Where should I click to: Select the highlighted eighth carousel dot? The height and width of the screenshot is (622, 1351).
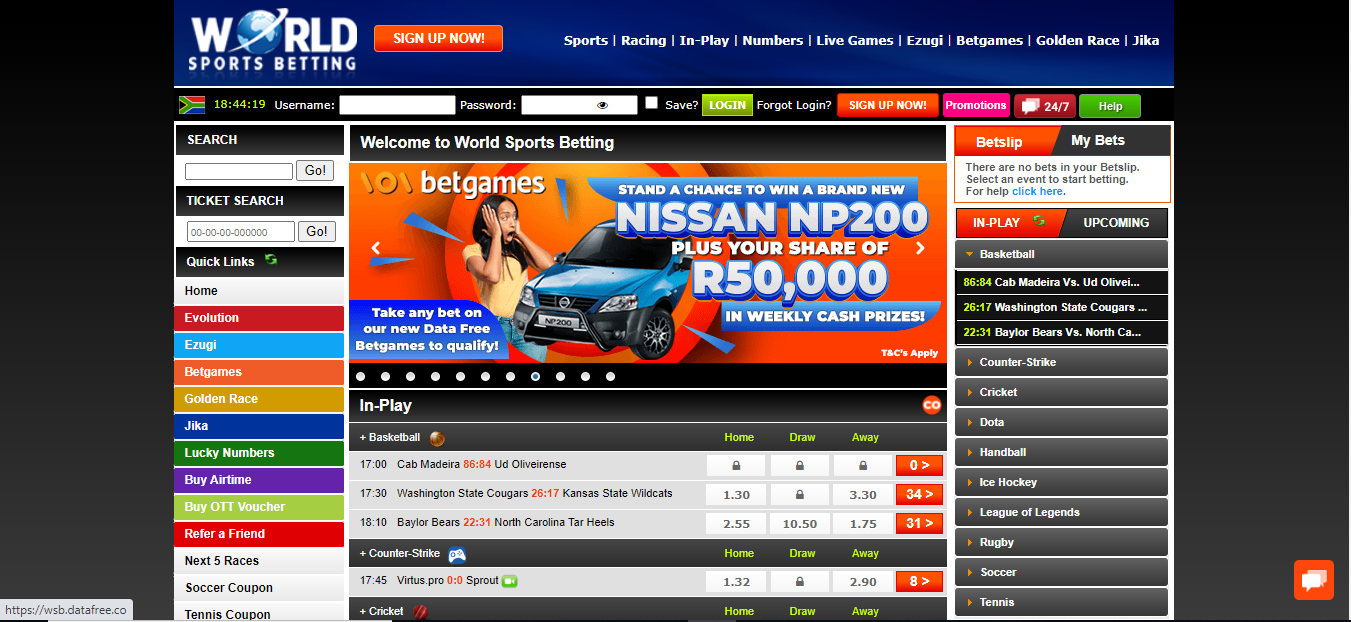pyautogui.click(x=536, y=377)
